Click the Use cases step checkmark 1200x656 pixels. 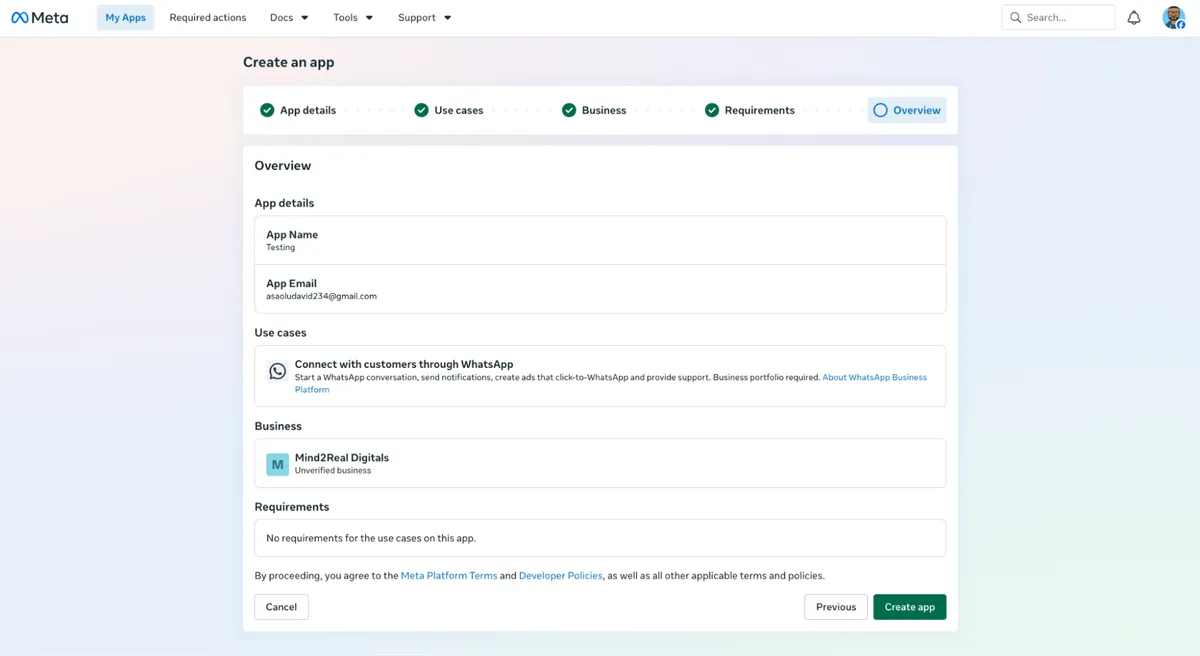[x=421, y=110]
